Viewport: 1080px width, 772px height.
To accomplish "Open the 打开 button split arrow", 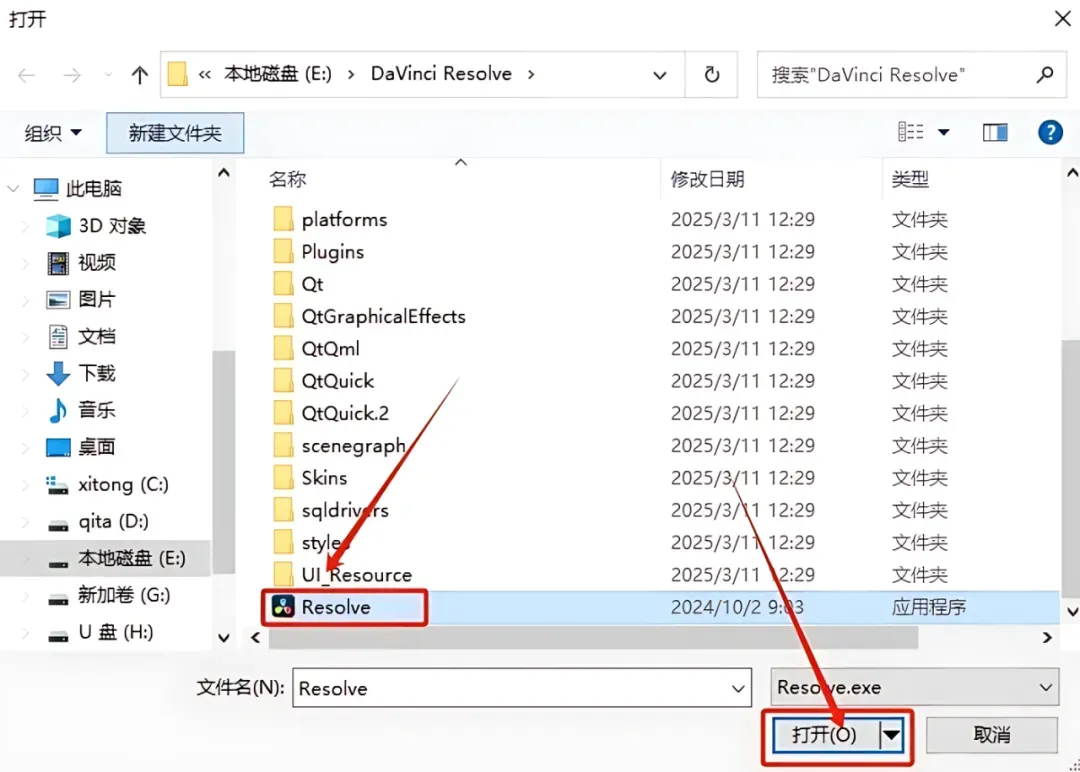I will [892, 735].
